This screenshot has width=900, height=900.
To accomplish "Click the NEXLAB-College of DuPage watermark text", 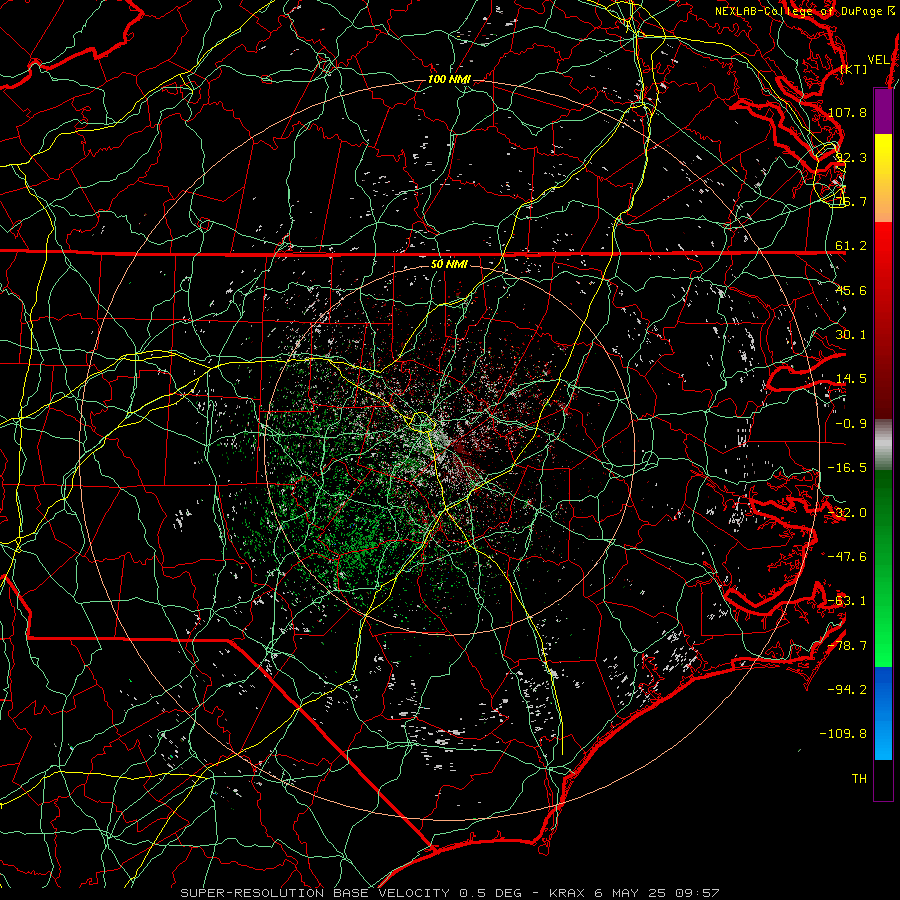I will pos(806,11).
